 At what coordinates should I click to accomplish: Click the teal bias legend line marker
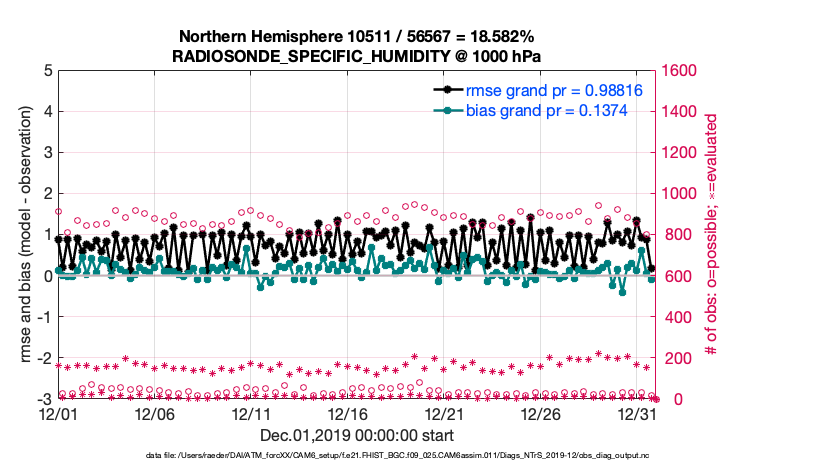pyautogui.click(x=442, y=110)
